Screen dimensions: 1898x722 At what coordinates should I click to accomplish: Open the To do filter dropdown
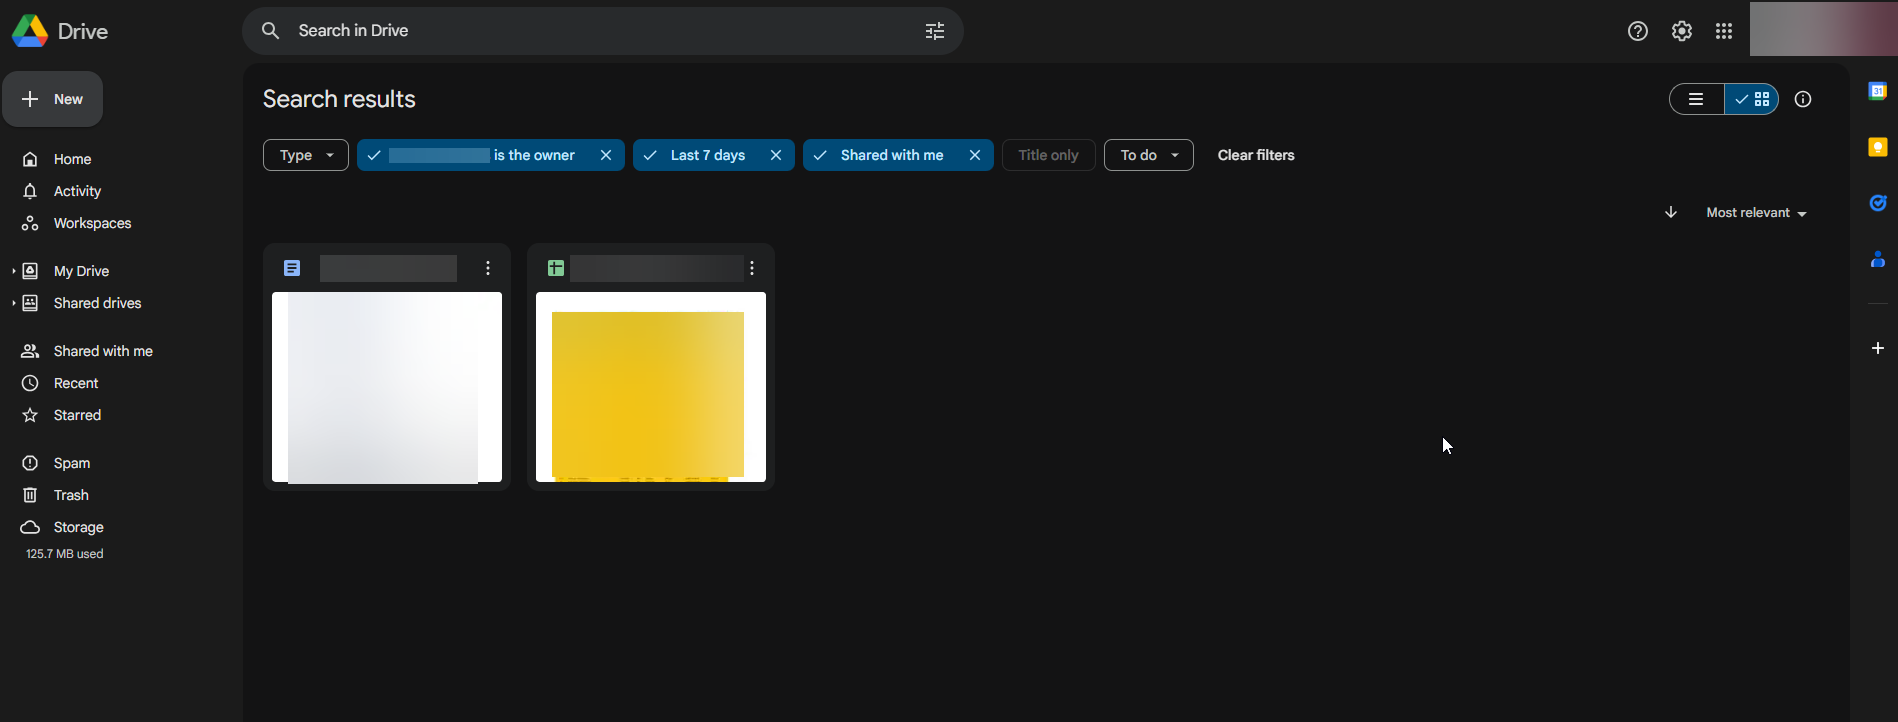1148,155
